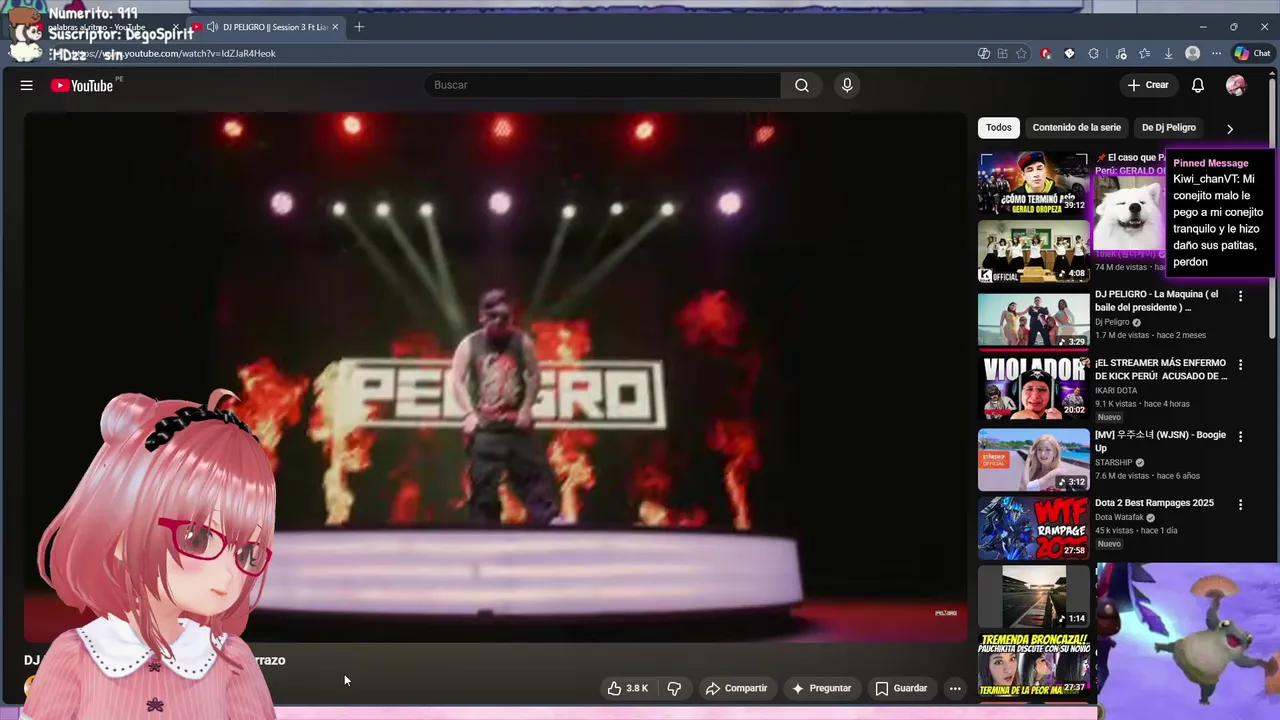This screenshot has height=720, width=1280.
Task: Open the media control music icon
Action: coord(1120,53)
